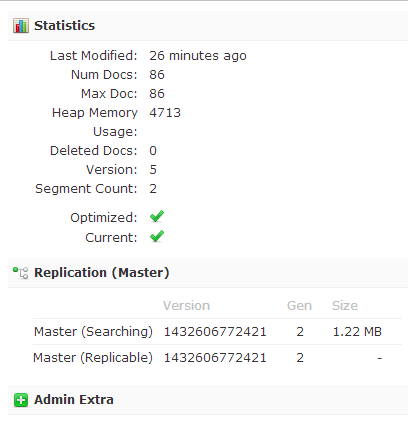The image size is (408, 426).
Task: Click the Statistics bar chart icon
Action: tap(21, 26)
